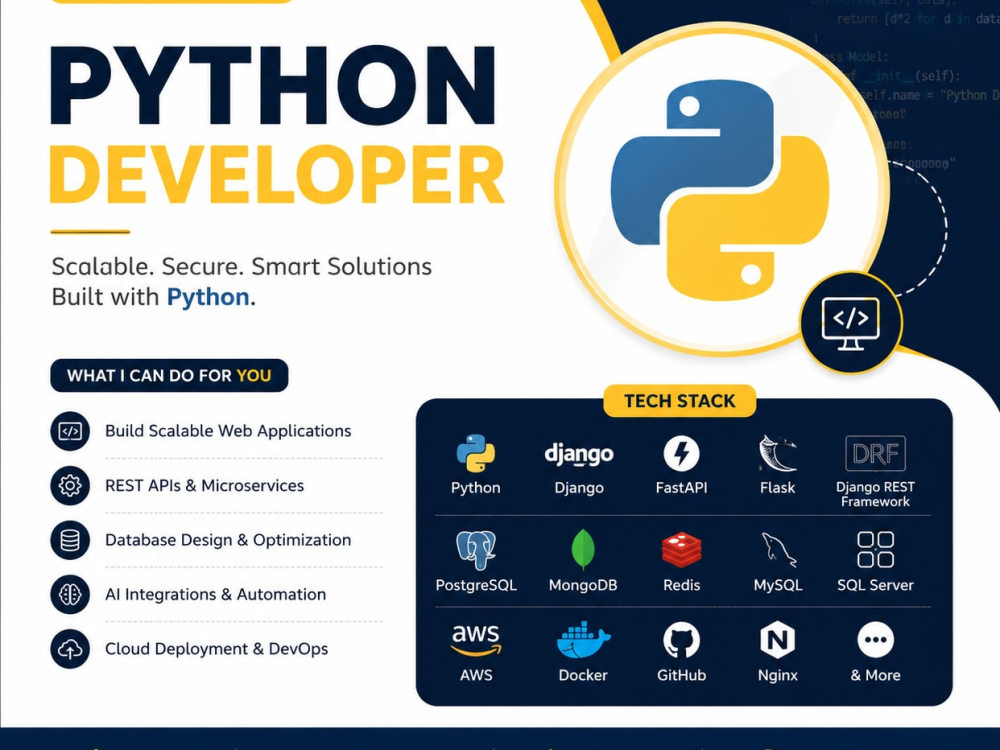Click the large Python logo in circle
The height and width of the screenshot is (750, 1000).
click(x=721, y=190)
